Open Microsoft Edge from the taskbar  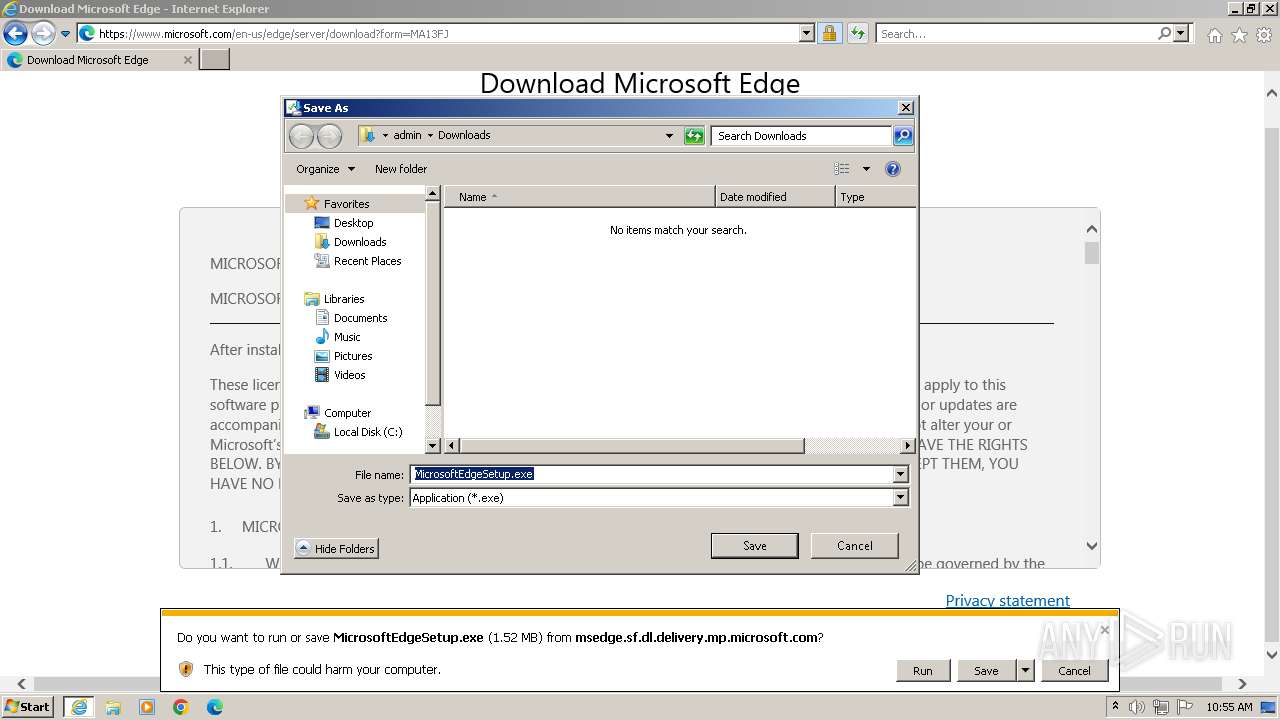[214, 707]
